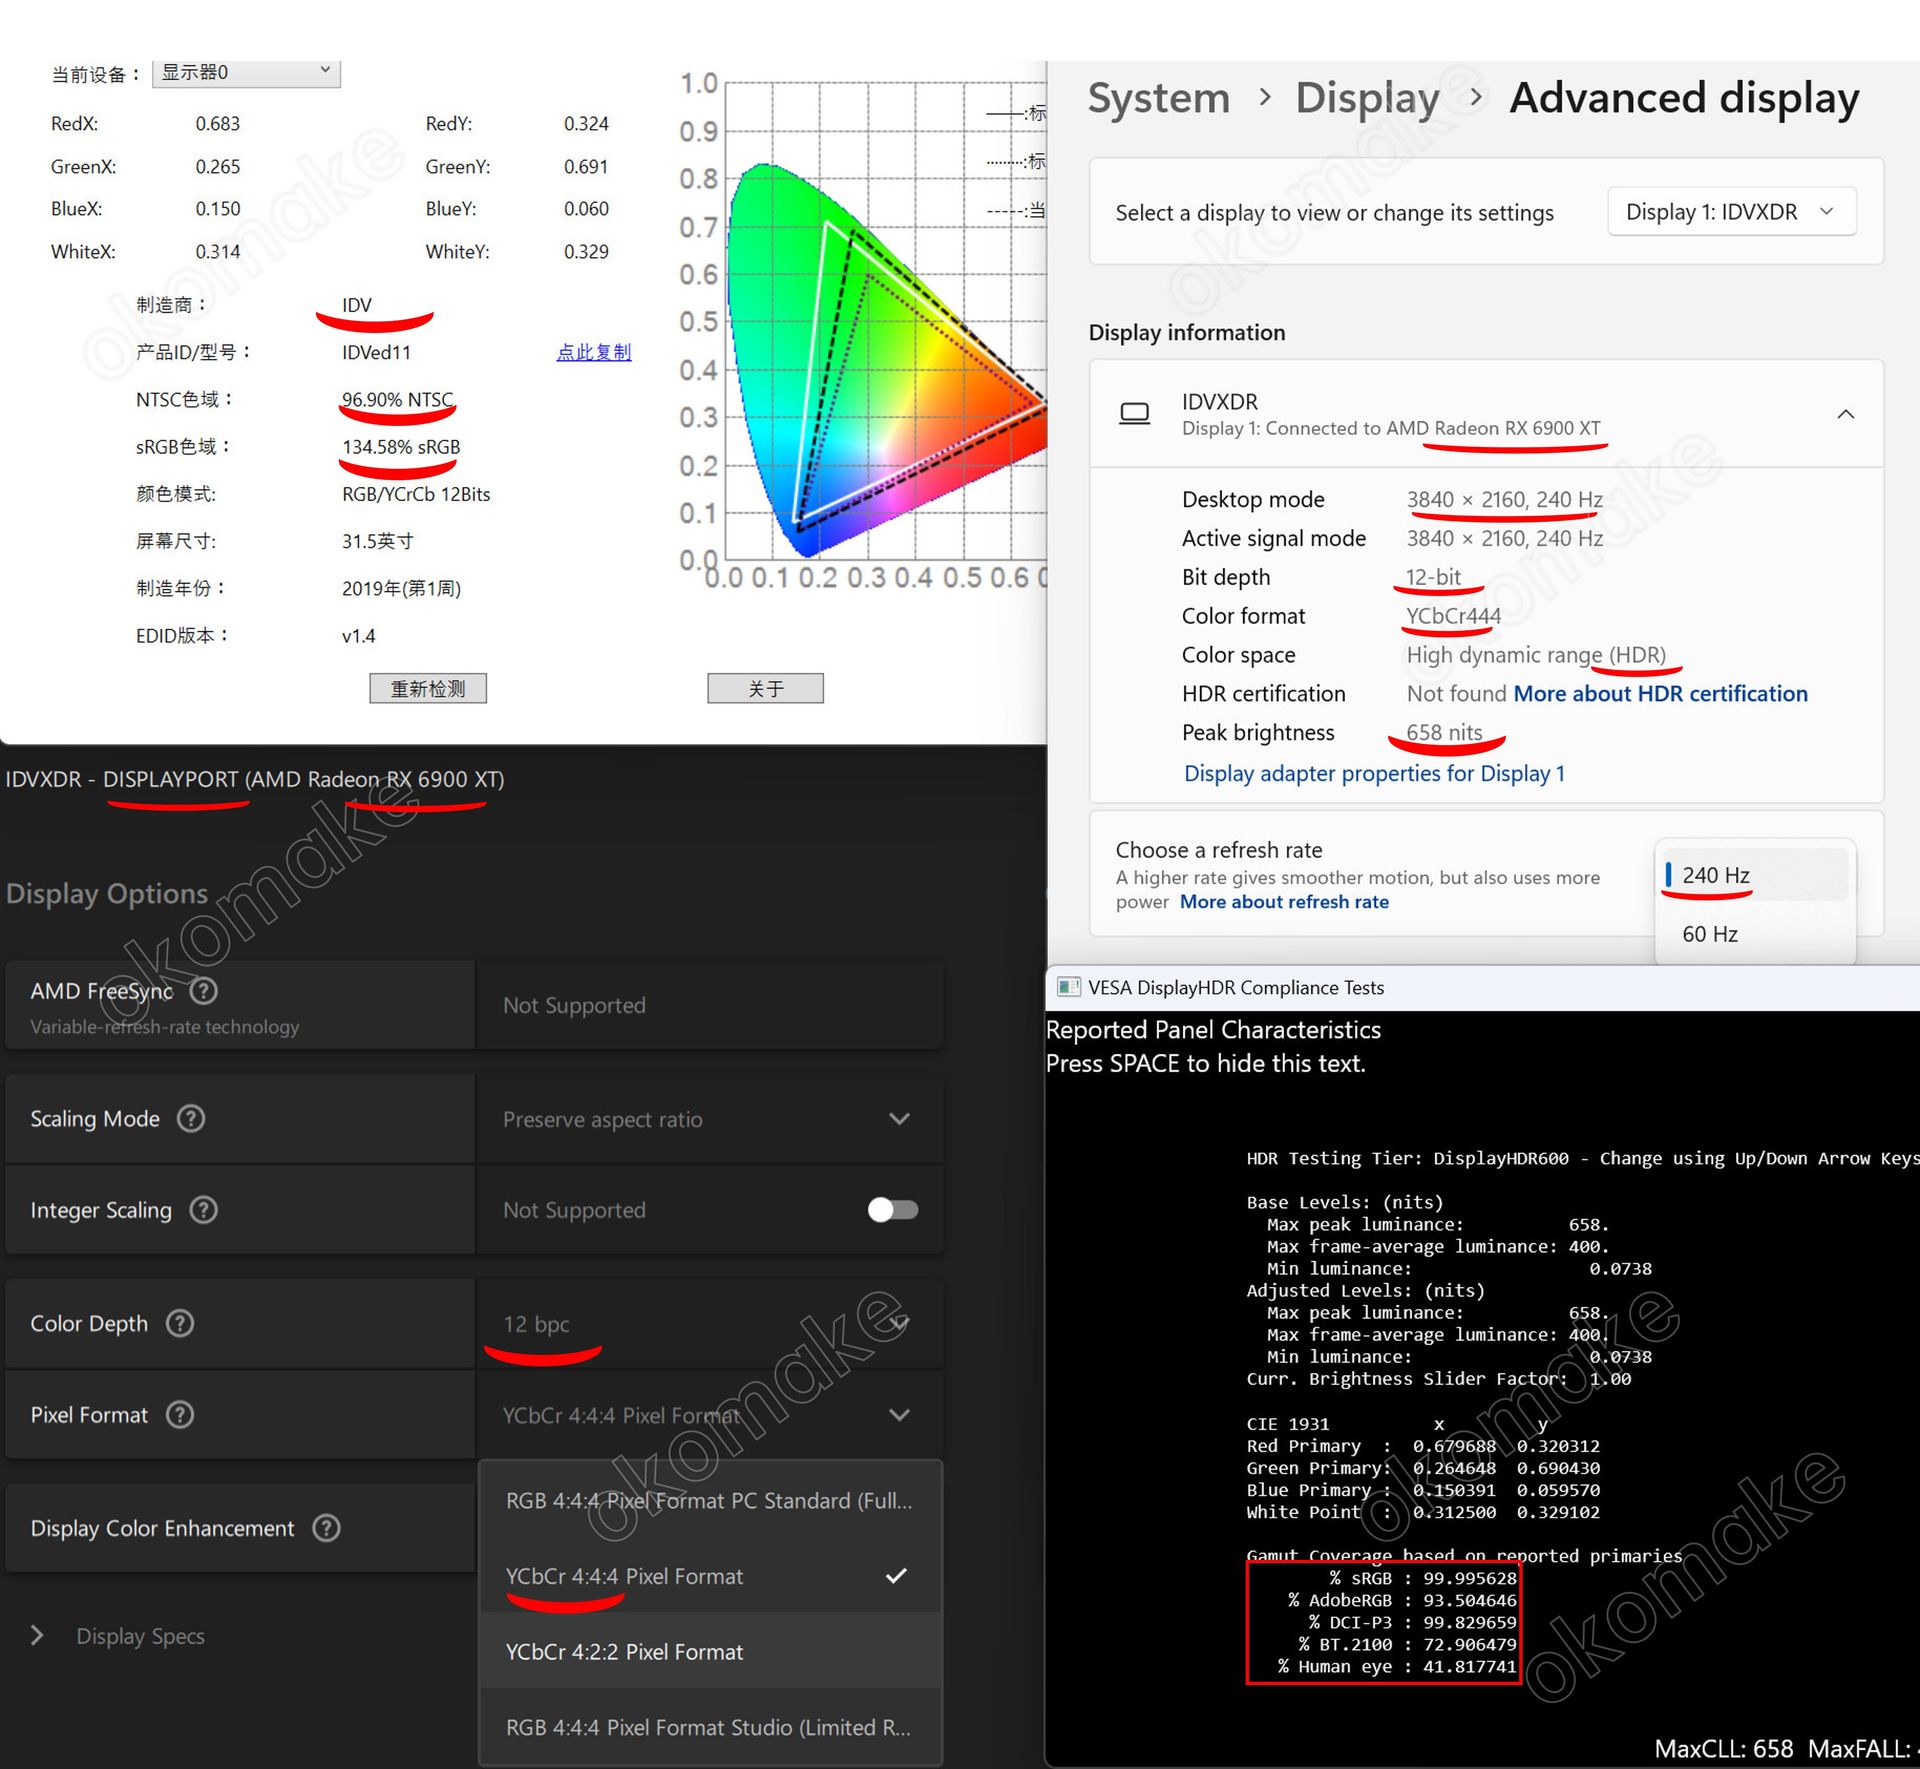Viewport: 1920px width, 1769px height.
Task: Select the 240 Hz refresh rate
Action: [1716, 875]
